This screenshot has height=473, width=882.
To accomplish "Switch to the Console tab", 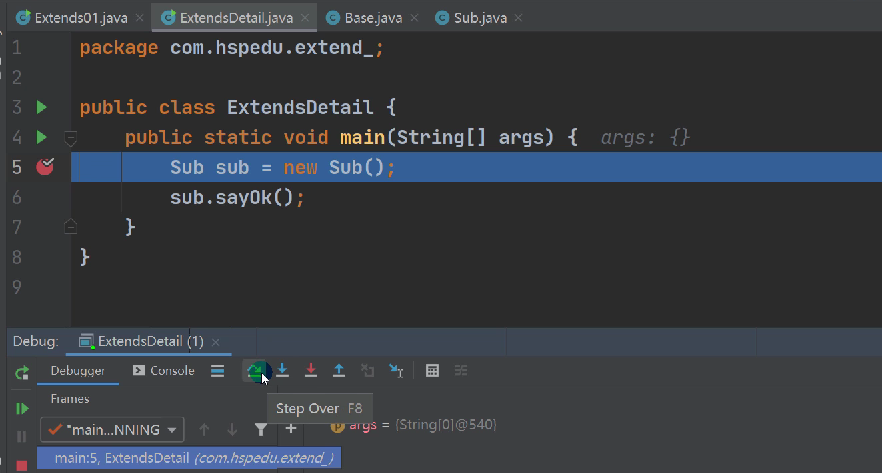I will click(x=164, y=371).
